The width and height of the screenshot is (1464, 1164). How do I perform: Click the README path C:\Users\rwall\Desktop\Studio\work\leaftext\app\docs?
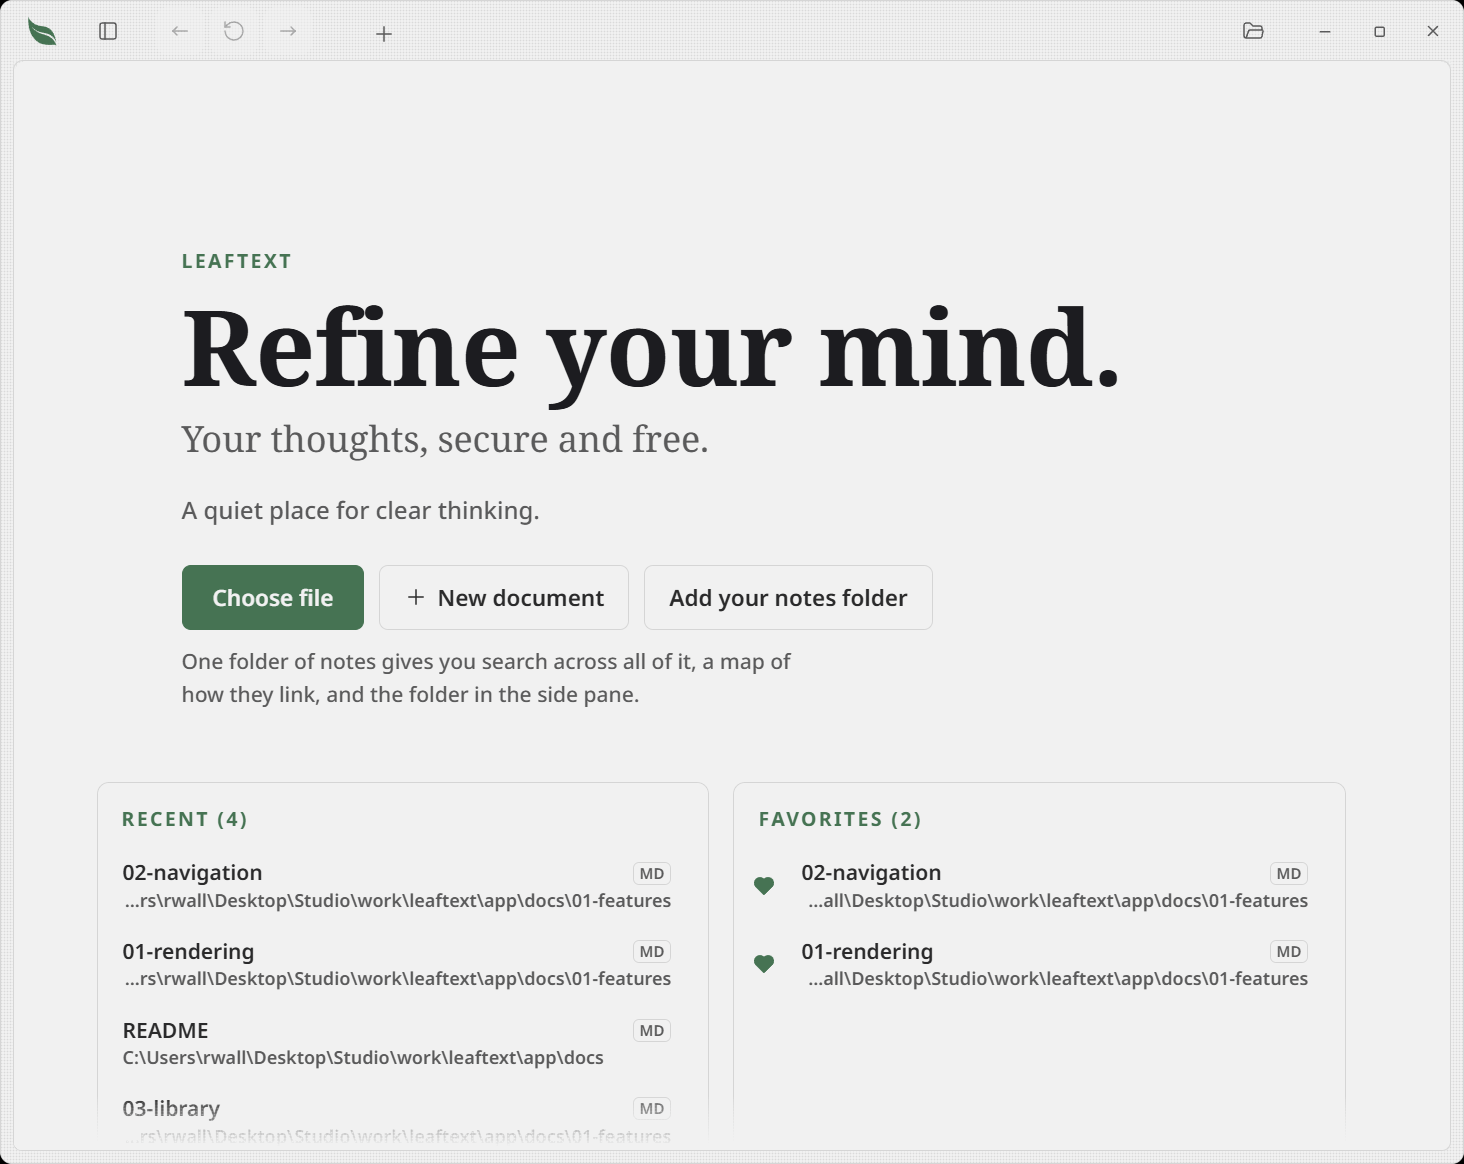click(x=363, y=1058)
